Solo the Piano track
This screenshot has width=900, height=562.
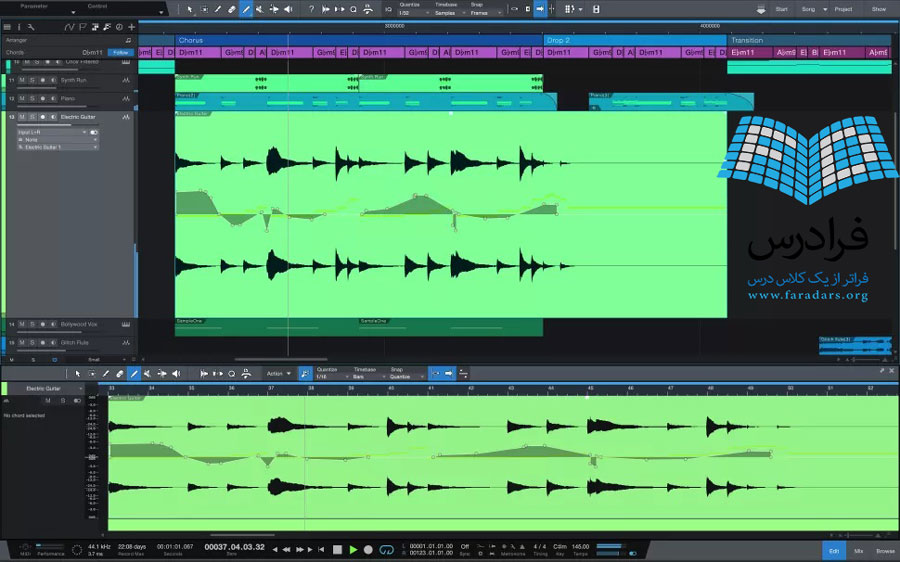(33, 98)
